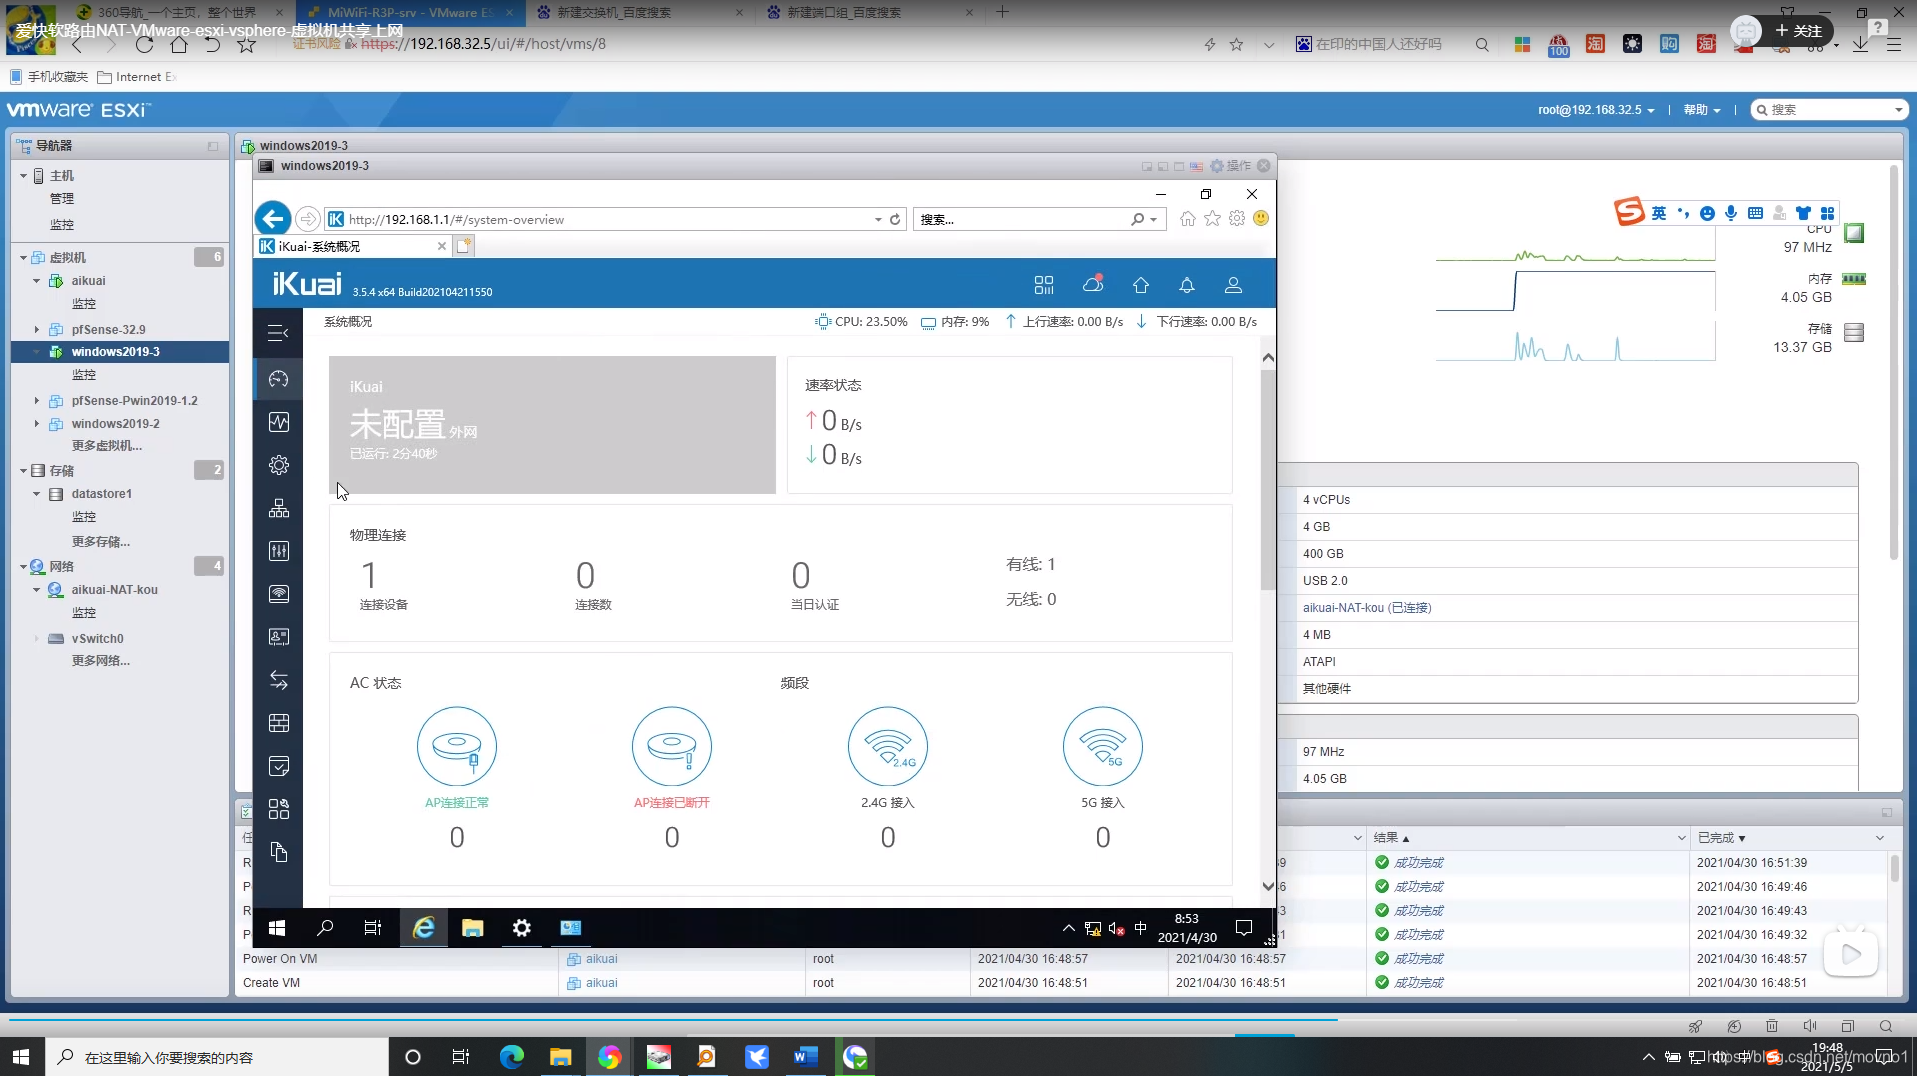Image resolution: width=1917 pixels, height=1076 pixels.
Task: Open Server Manager on VM taskbar
Action: click(571, 928)
